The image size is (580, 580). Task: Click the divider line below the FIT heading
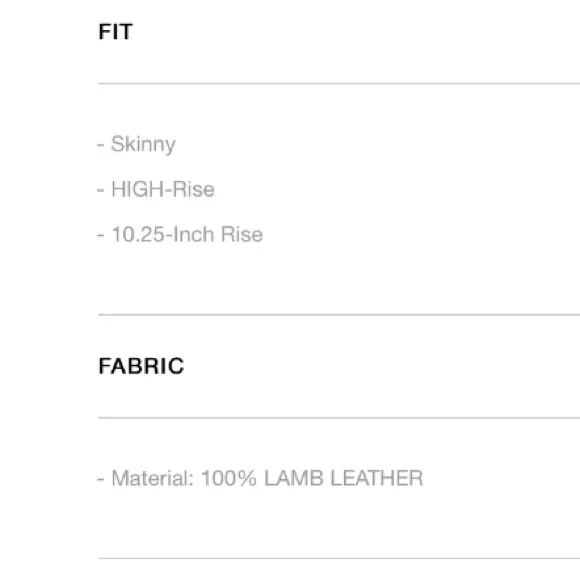(339, 84)
